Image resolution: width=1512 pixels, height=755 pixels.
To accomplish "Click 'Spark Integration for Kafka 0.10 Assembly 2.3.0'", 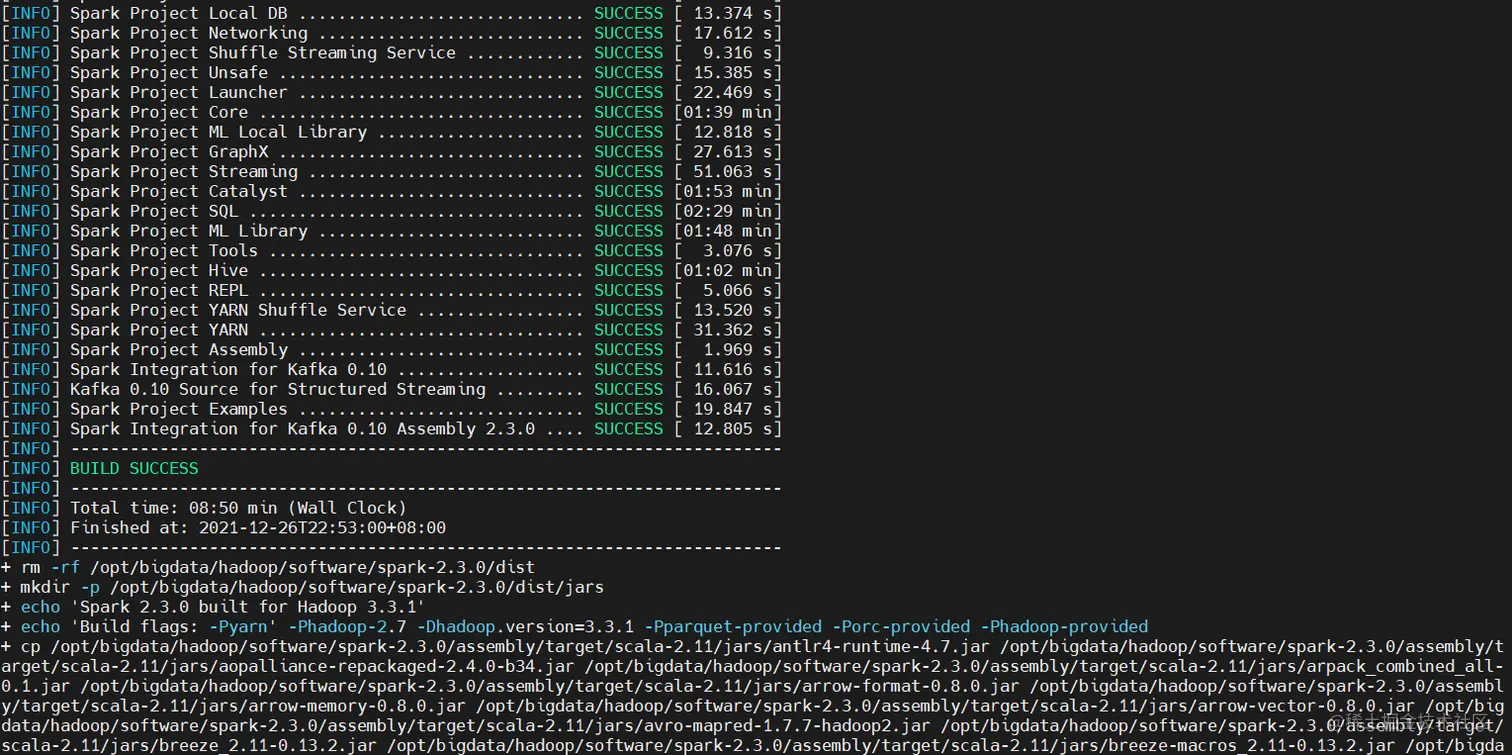I will (x=302, y=429).
